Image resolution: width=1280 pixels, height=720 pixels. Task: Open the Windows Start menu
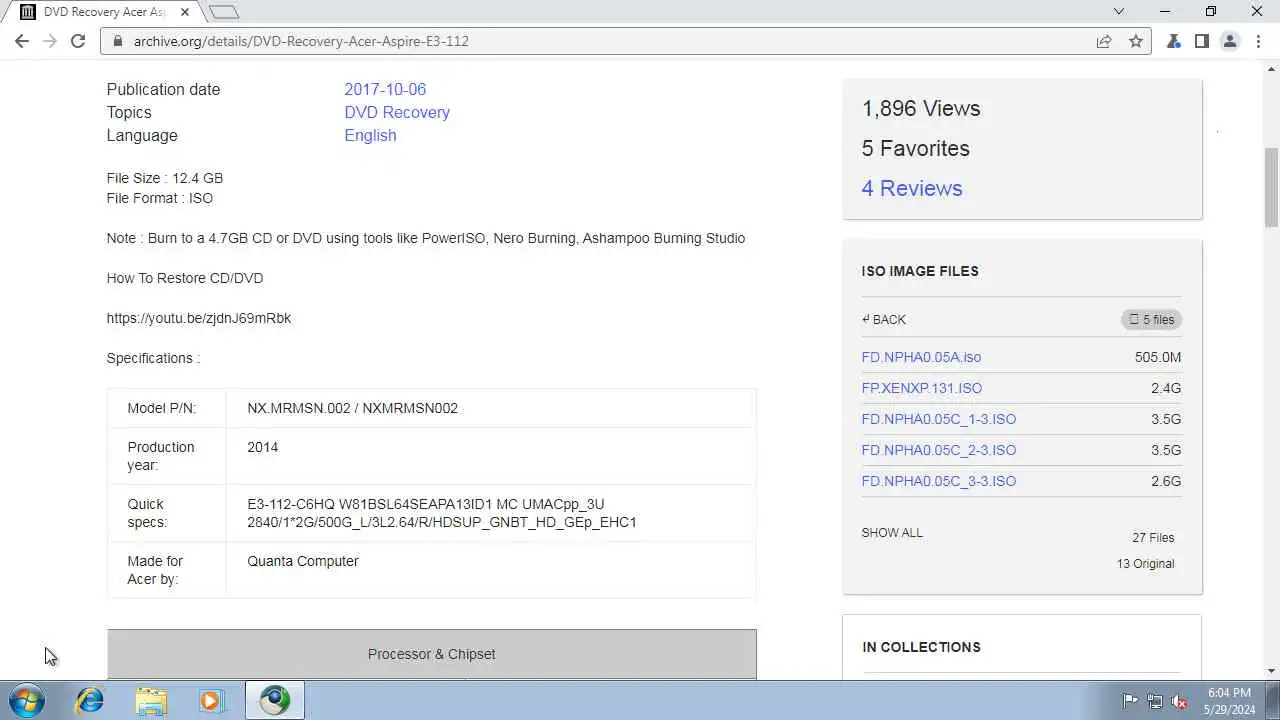(x=27, y=701)
